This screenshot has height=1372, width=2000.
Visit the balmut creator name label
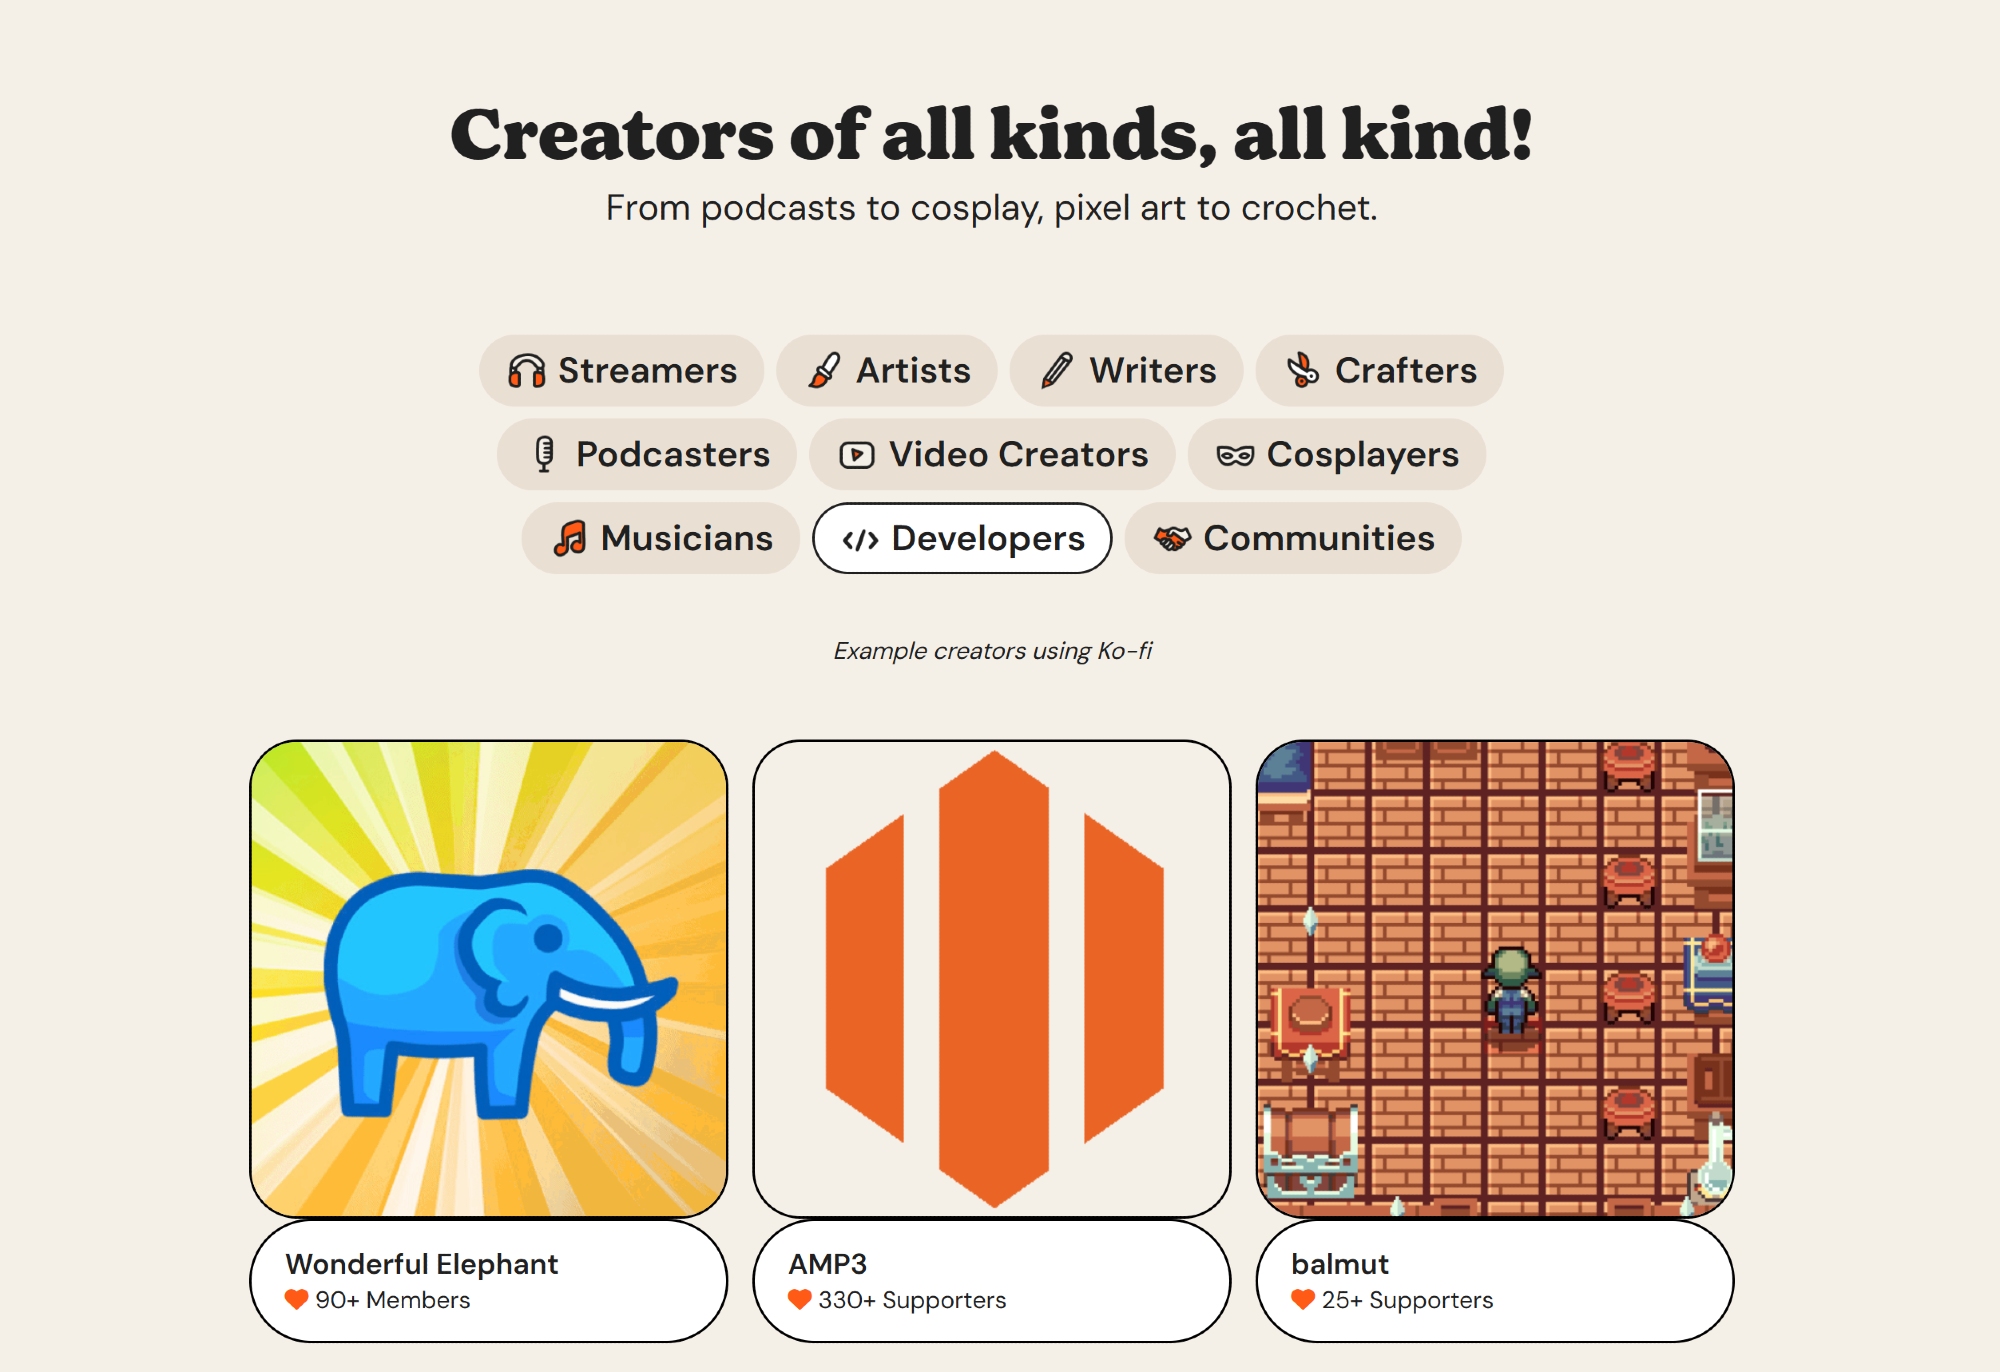[1340, 1264]
